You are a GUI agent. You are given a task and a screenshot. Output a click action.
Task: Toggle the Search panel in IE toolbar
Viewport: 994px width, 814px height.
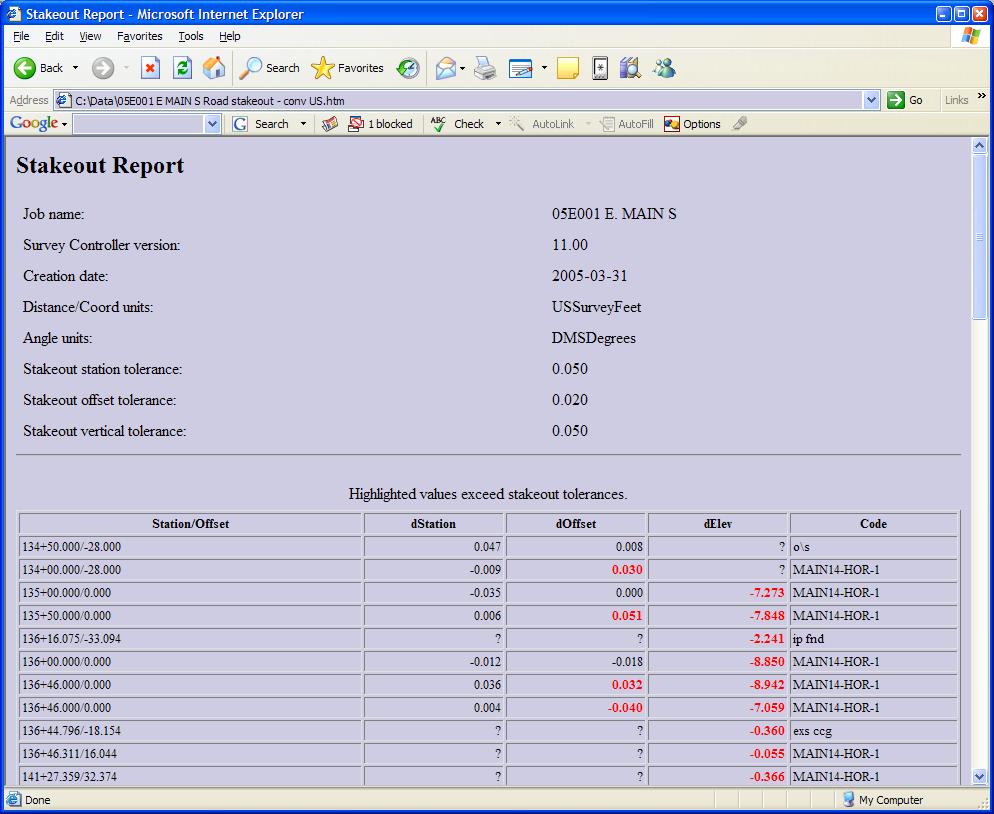(x=269, y=68)
